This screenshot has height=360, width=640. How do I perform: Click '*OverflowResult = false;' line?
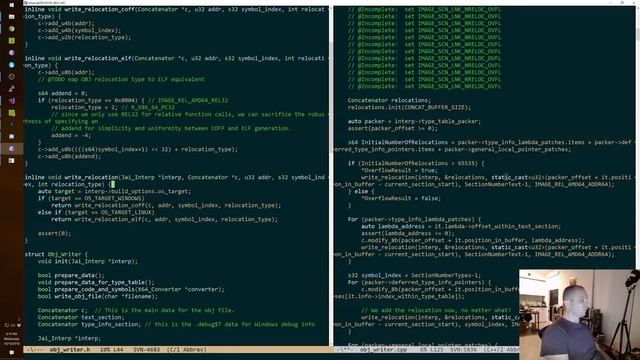[x=401, y=198]
